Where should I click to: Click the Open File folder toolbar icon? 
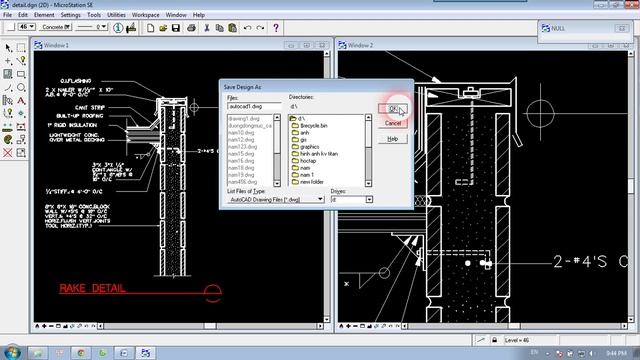[x=163, y=28]
